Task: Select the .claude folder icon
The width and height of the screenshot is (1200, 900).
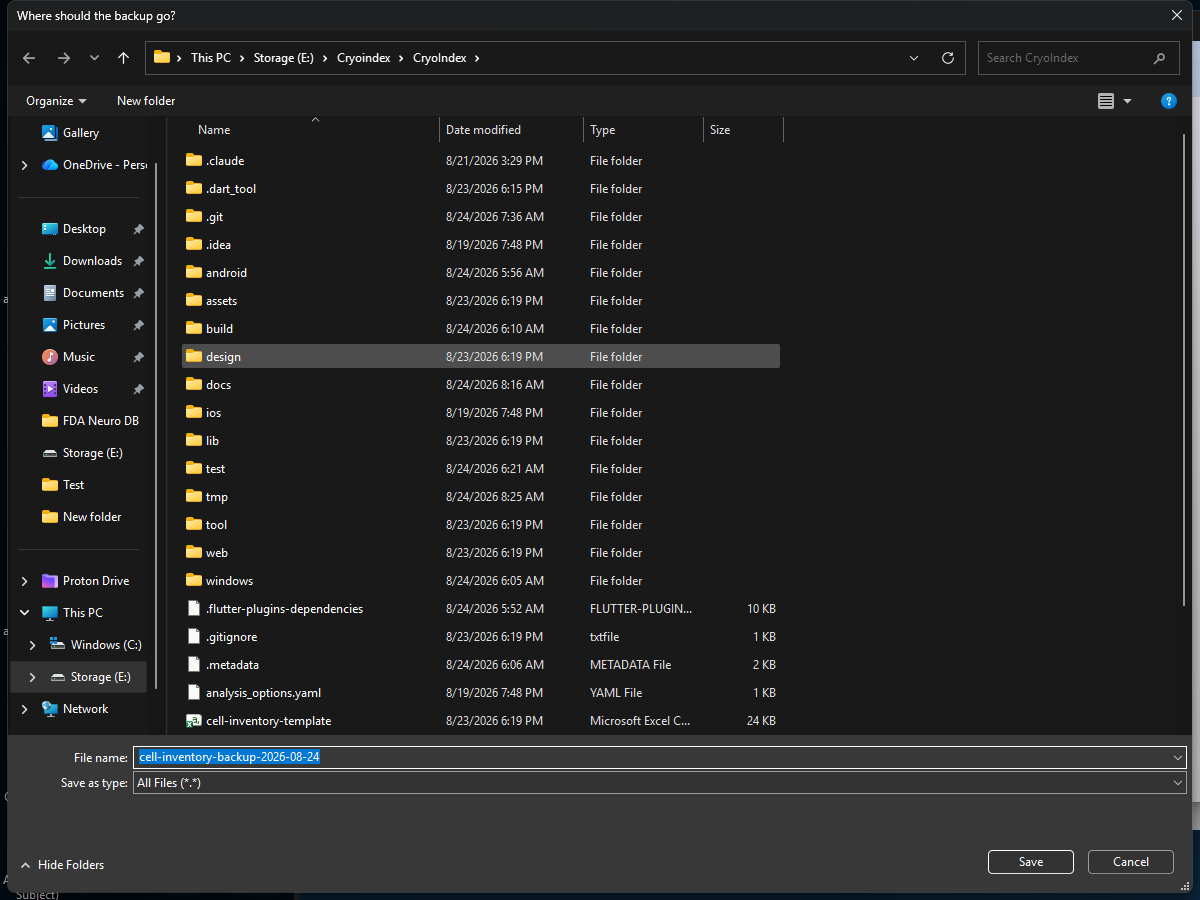Action: click(x=194, y=160)
